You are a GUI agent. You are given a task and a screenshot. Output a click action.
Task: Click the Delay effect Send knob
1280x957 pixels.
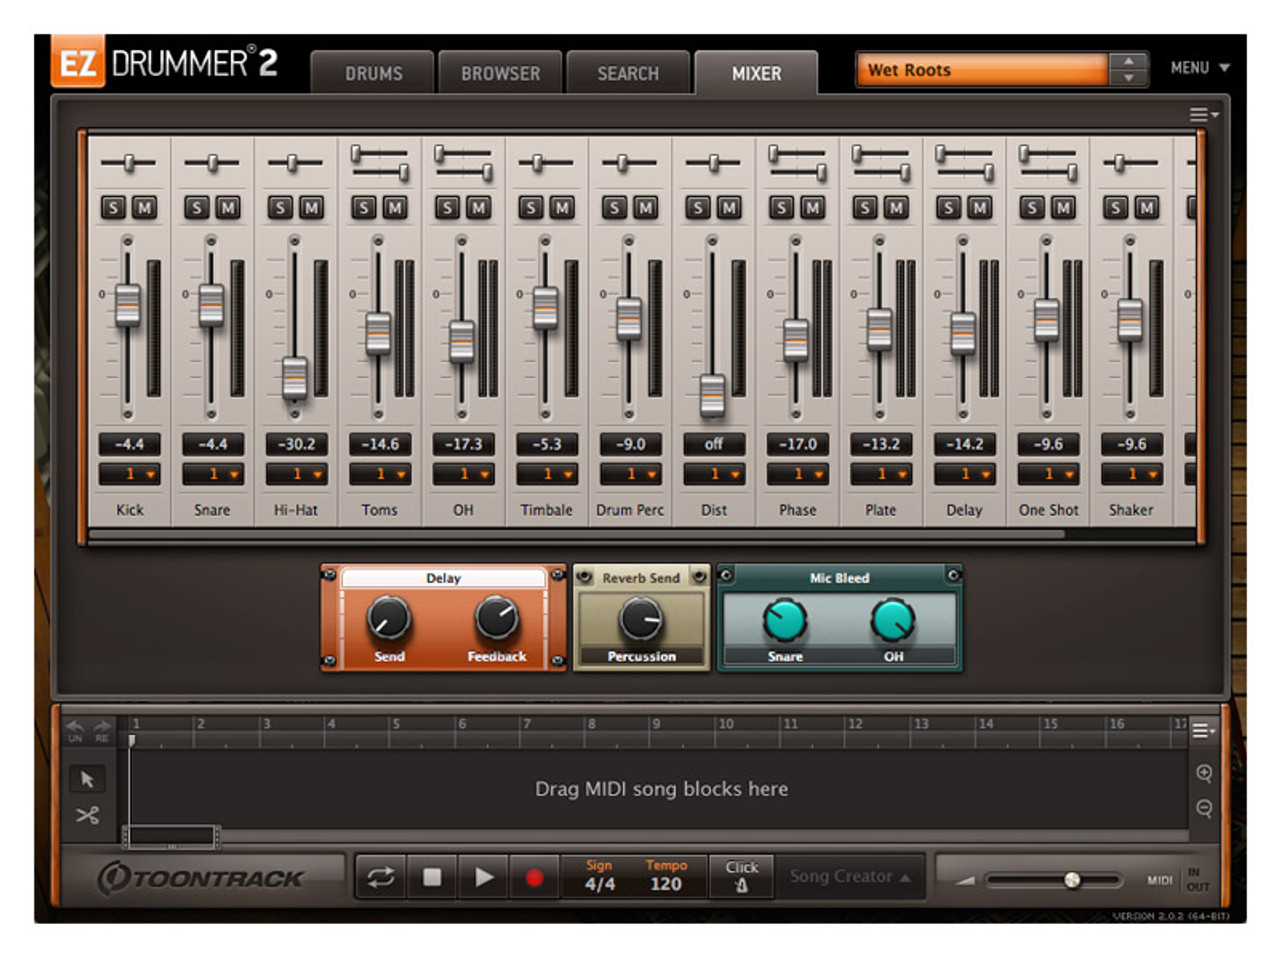pos(388,618)
